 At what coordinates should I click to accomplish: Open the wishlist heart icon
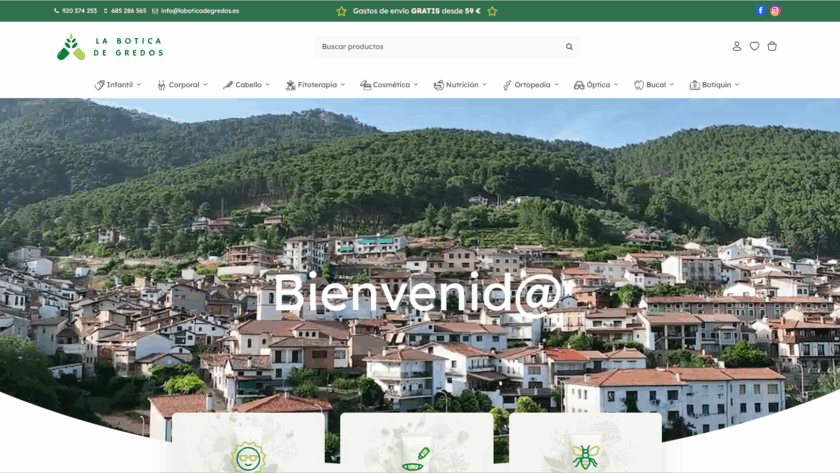coord(754,47)
